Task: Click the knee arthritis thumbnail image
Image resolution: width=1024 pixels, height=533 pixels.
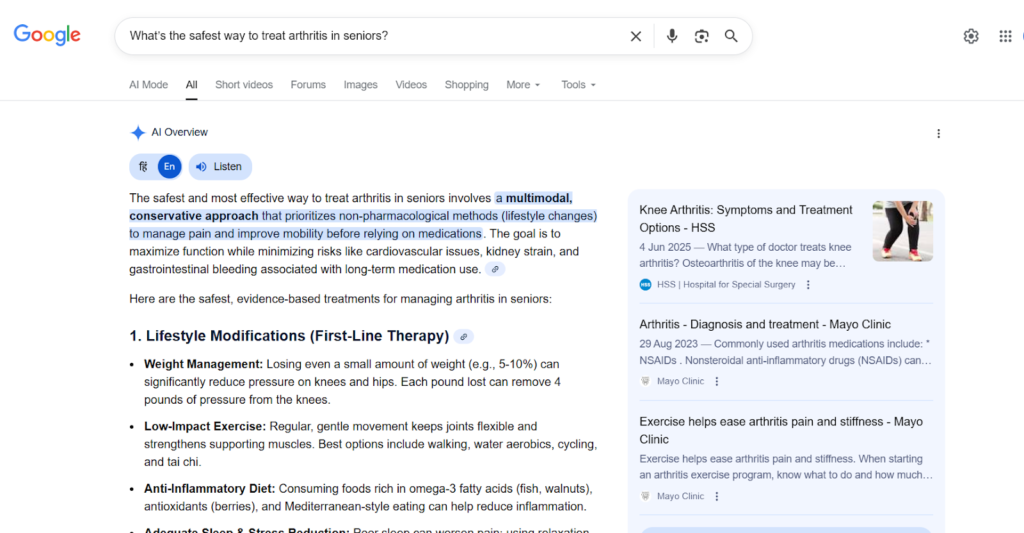Action: (903, 231)
